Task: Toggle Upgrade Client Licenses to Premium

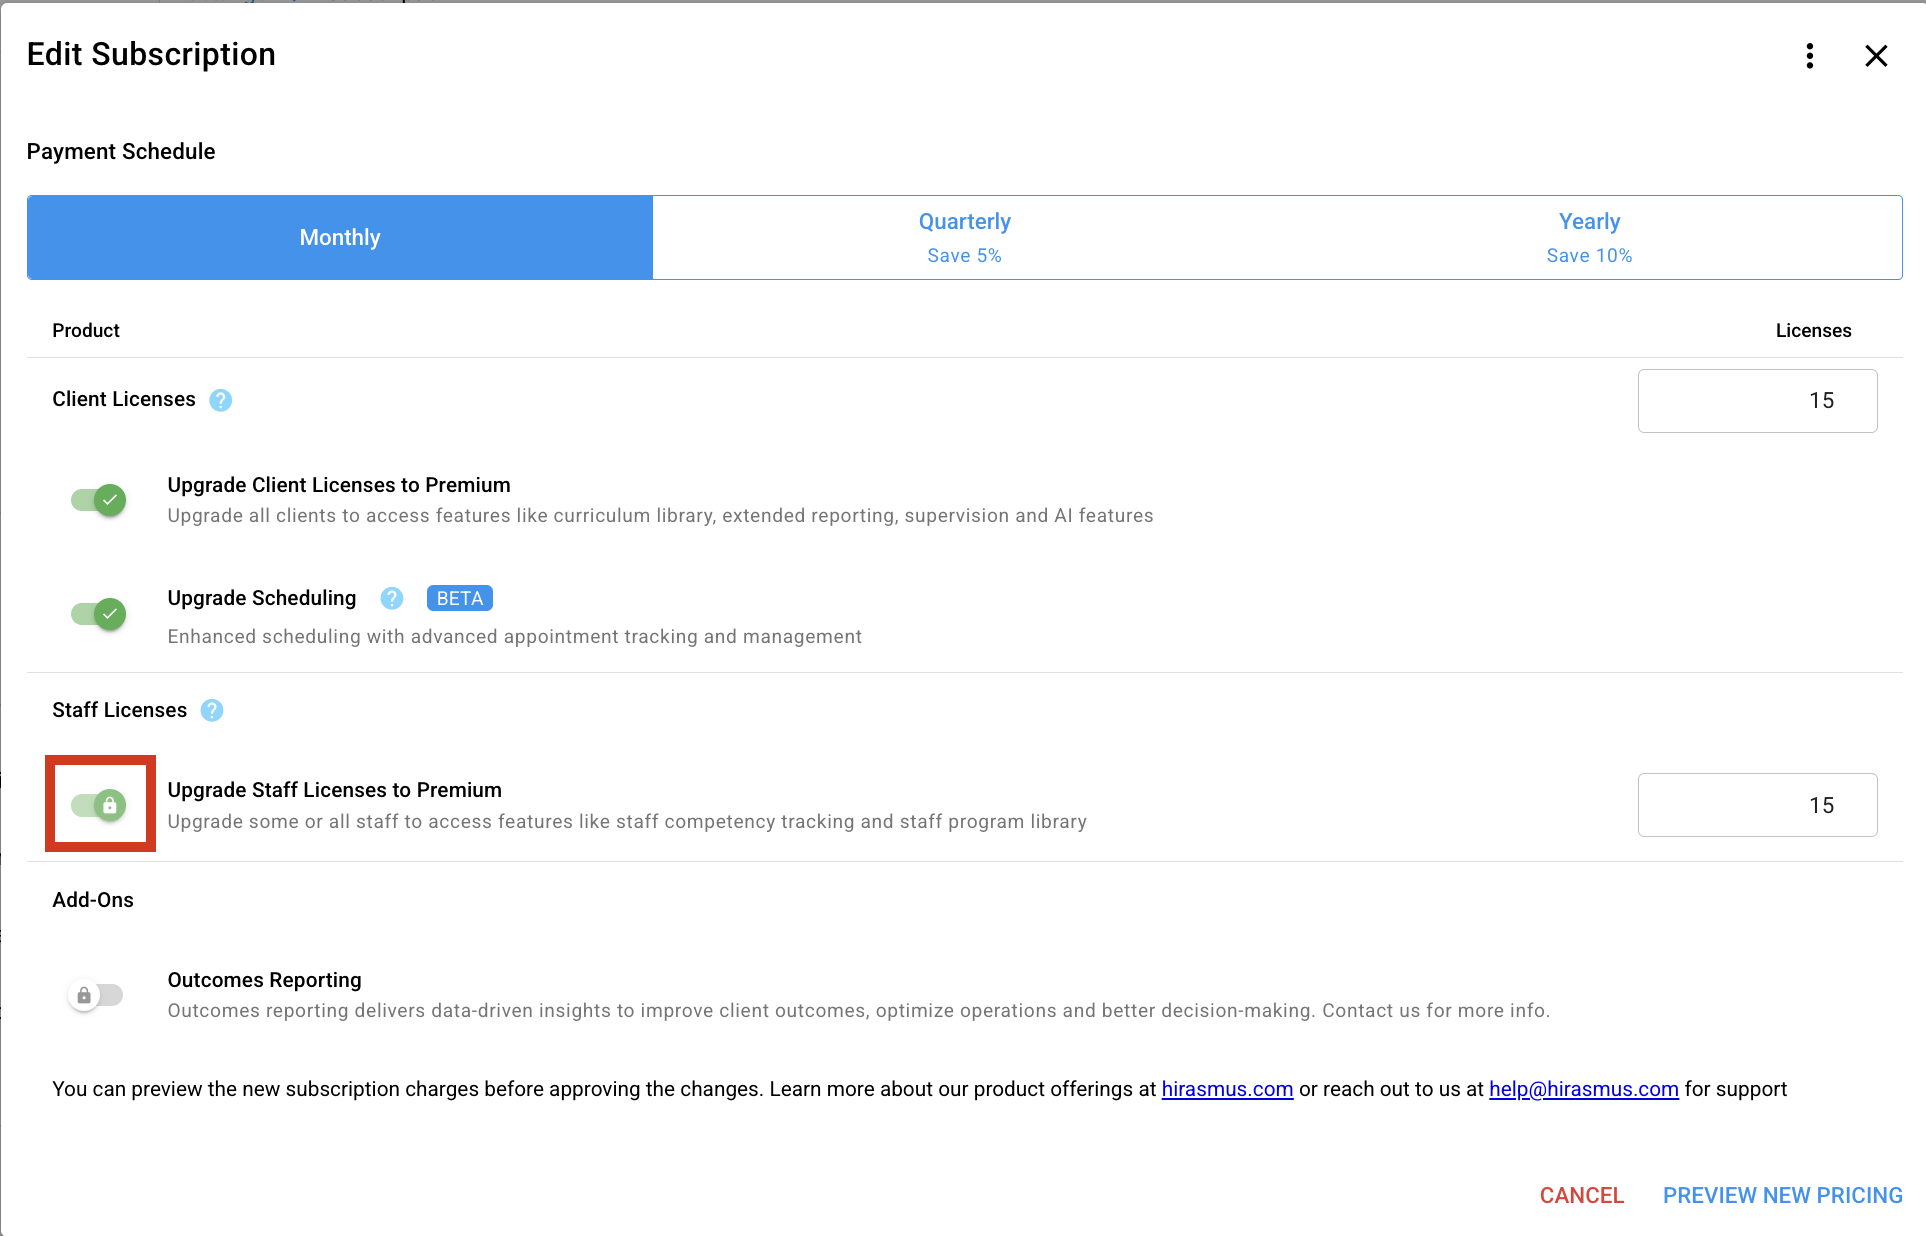Action: [98, 499]
